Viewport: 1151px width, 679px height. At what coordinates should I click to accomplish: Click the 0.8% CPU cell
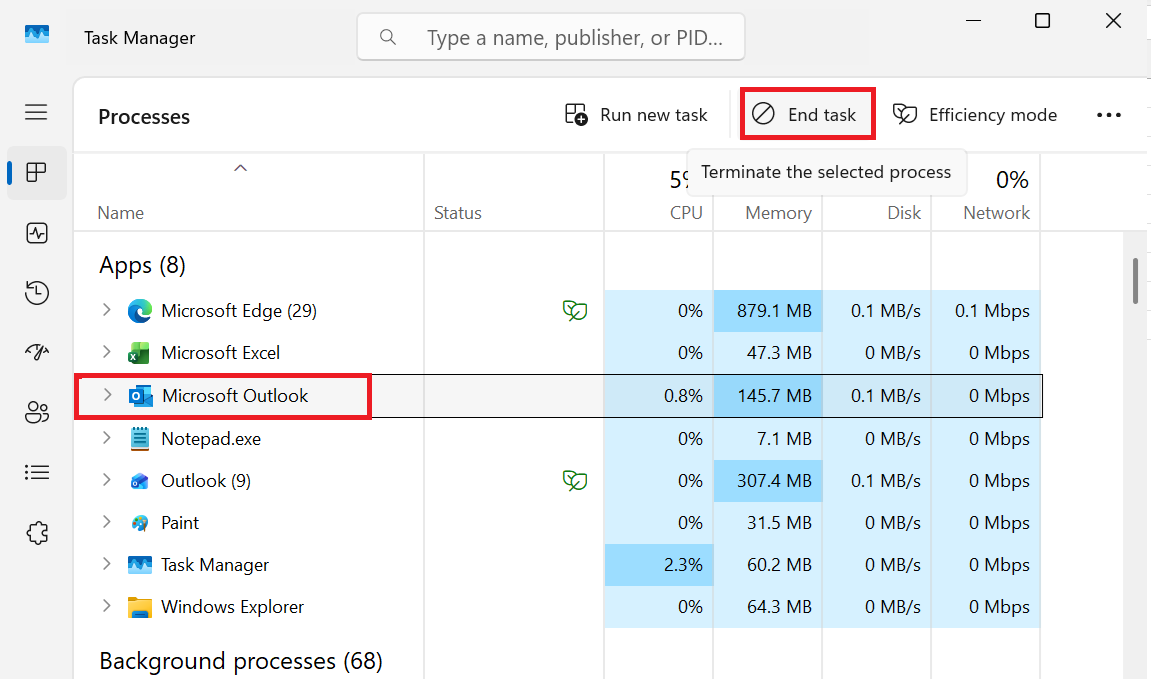coord(659,396)
